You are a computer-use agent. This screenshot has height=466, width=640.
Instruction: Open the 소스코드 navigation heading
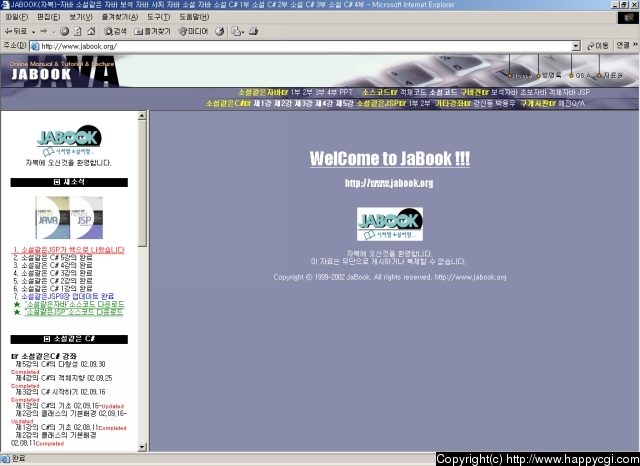pos(380,92)
